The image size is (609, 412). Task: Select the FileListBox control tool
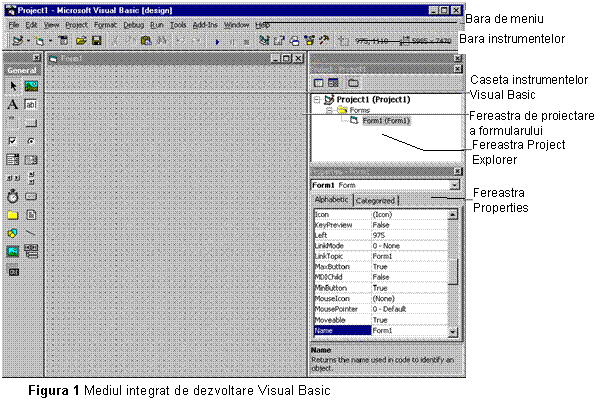(31, 215)
